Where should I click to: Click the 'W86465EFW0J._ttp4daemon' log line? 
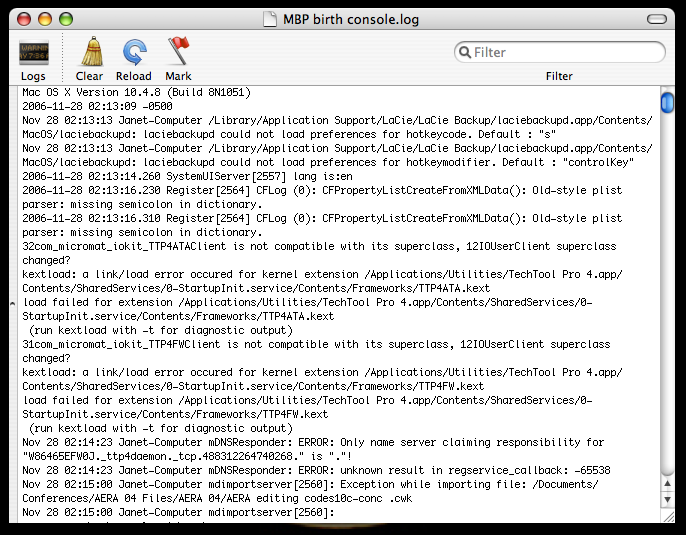187,456
